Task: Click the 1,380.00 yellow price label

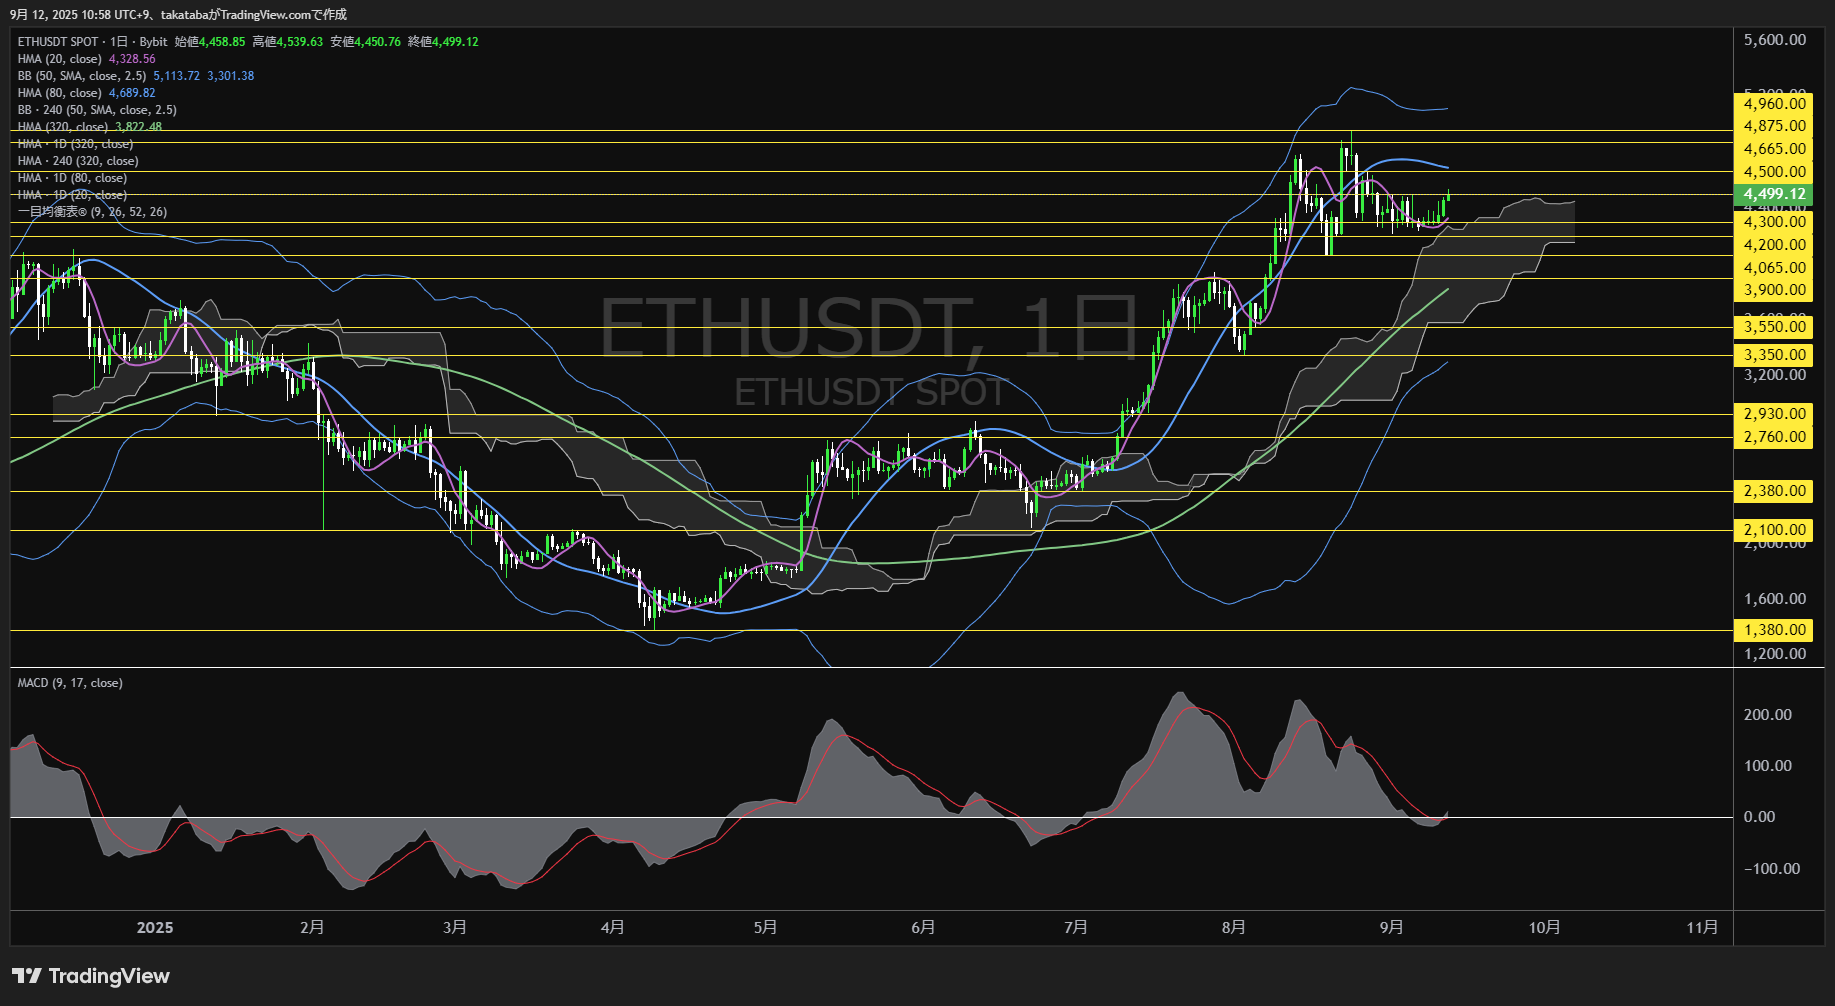Action: tap(1773, 630)
